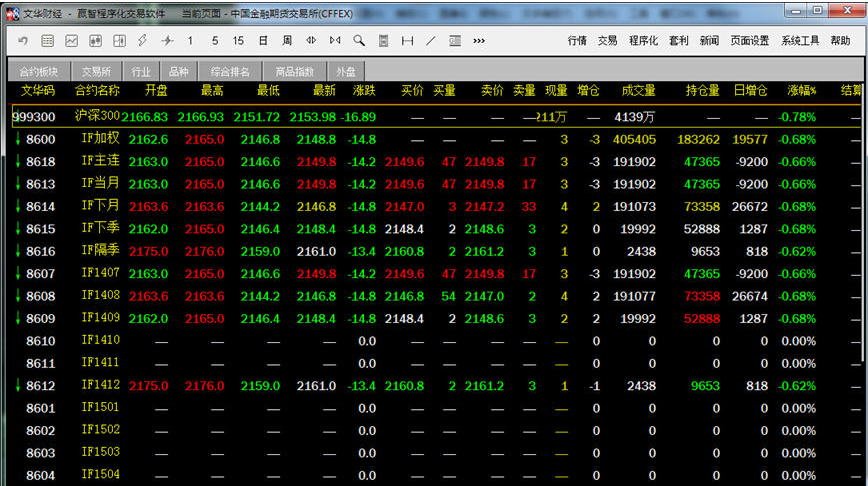This screenshot has height=486, width=868.
Task: Open the 系统工具 menu
Action: pos(800,41)
